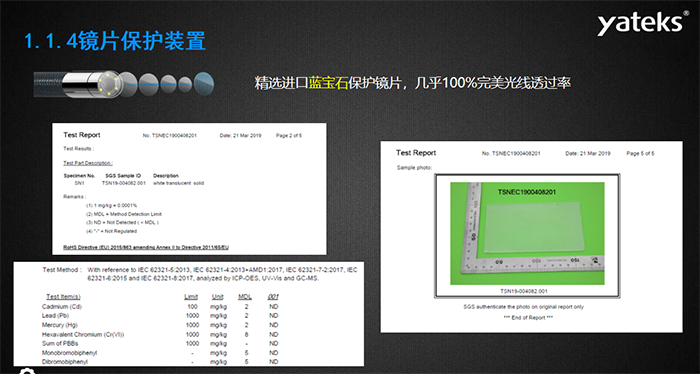Viewport: 700px width, 374px height.
Task: Click the yateks logo
Action: [x=642, y=23]
